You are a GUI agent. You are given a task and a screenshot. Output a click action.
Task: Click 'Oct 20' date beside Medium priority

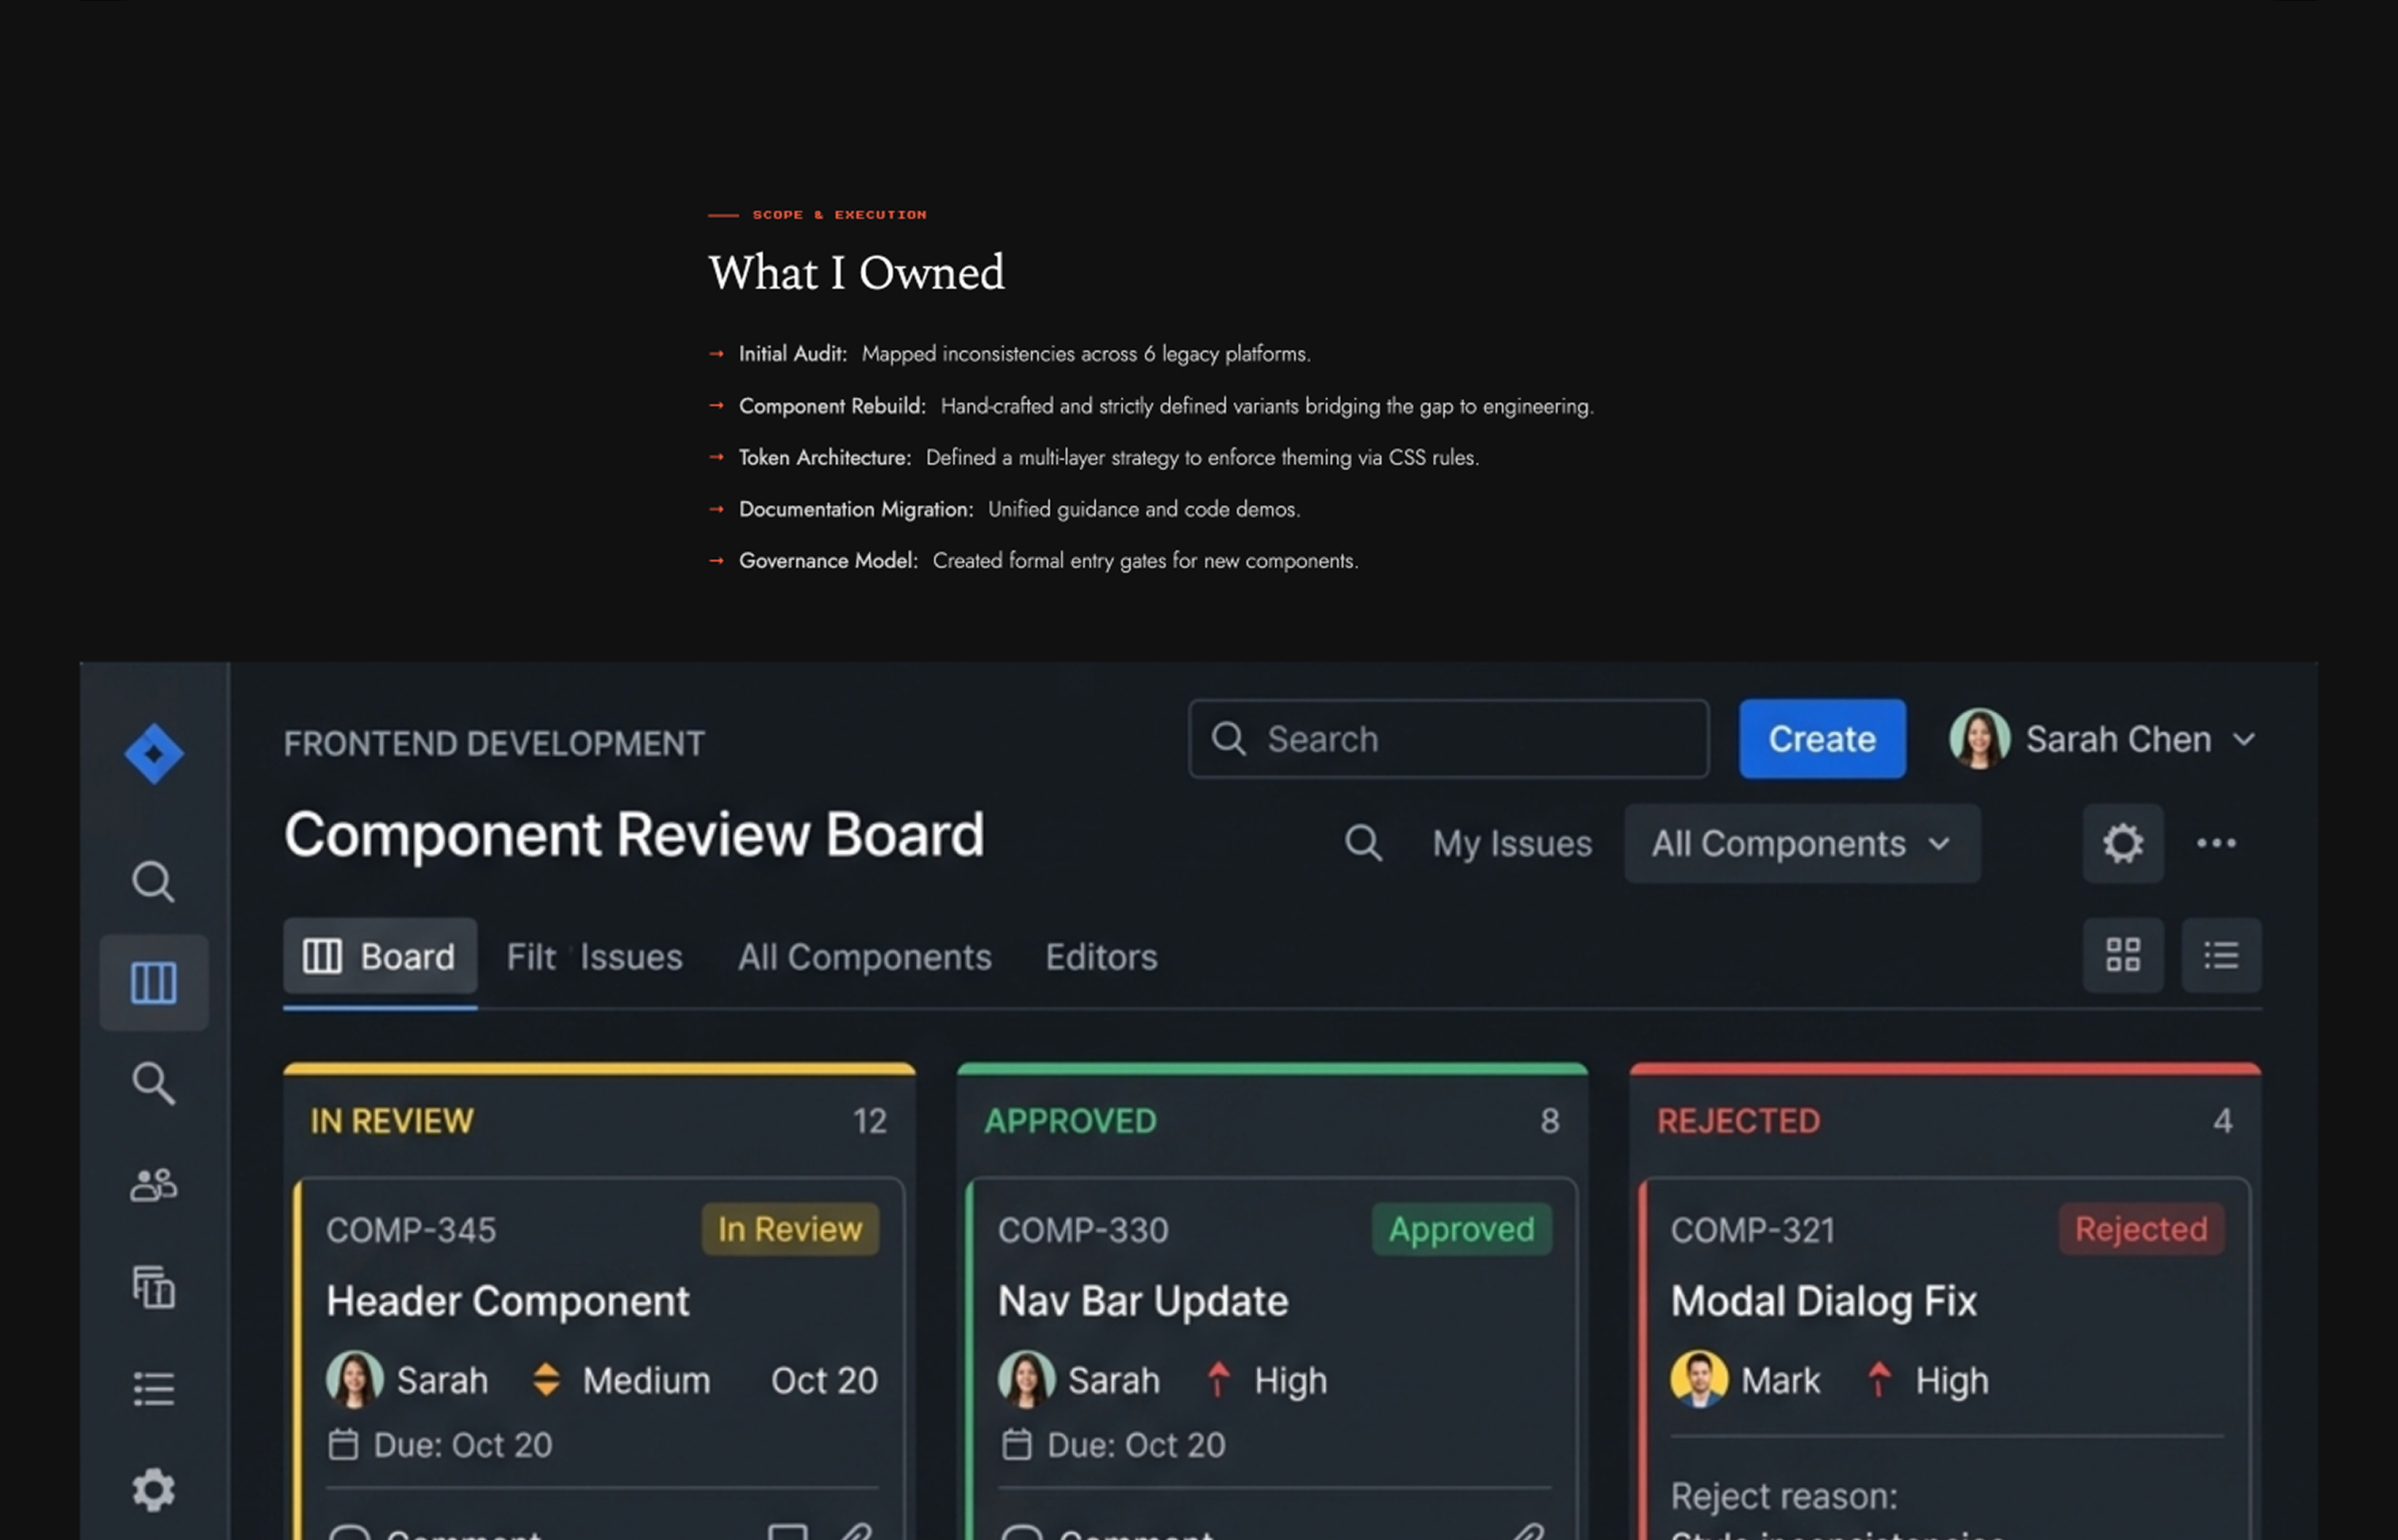click(x=824, y=1380)
